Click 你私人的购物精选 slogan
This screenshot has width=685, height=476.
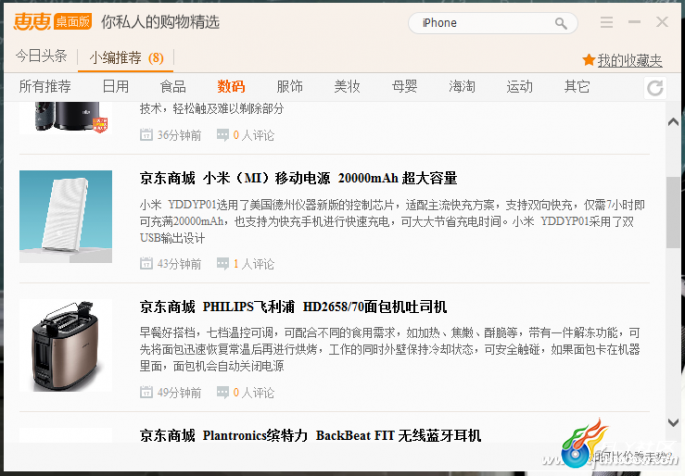[x=160, y=22]
